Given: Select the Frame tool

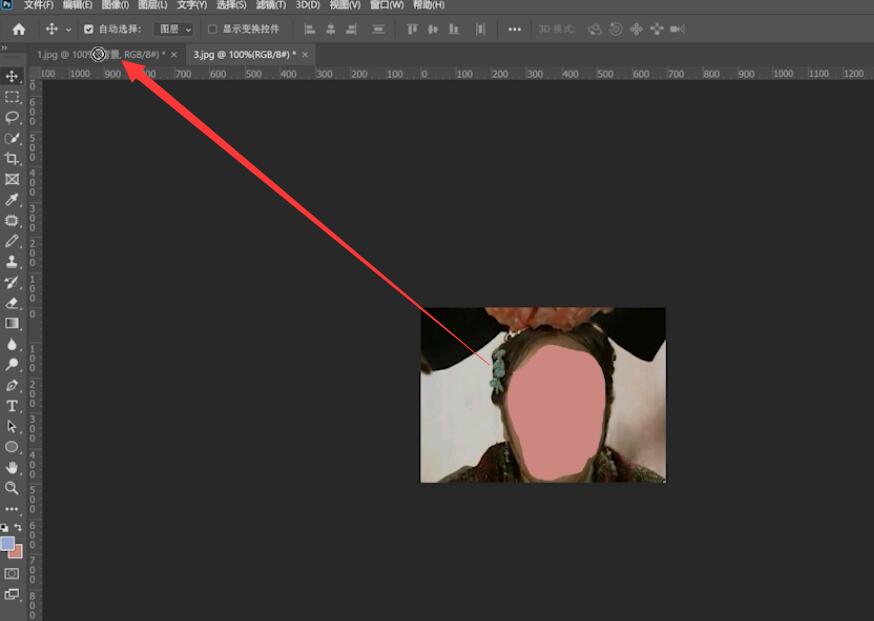Looking at the screenshot, I should click(x=12, y=179).
